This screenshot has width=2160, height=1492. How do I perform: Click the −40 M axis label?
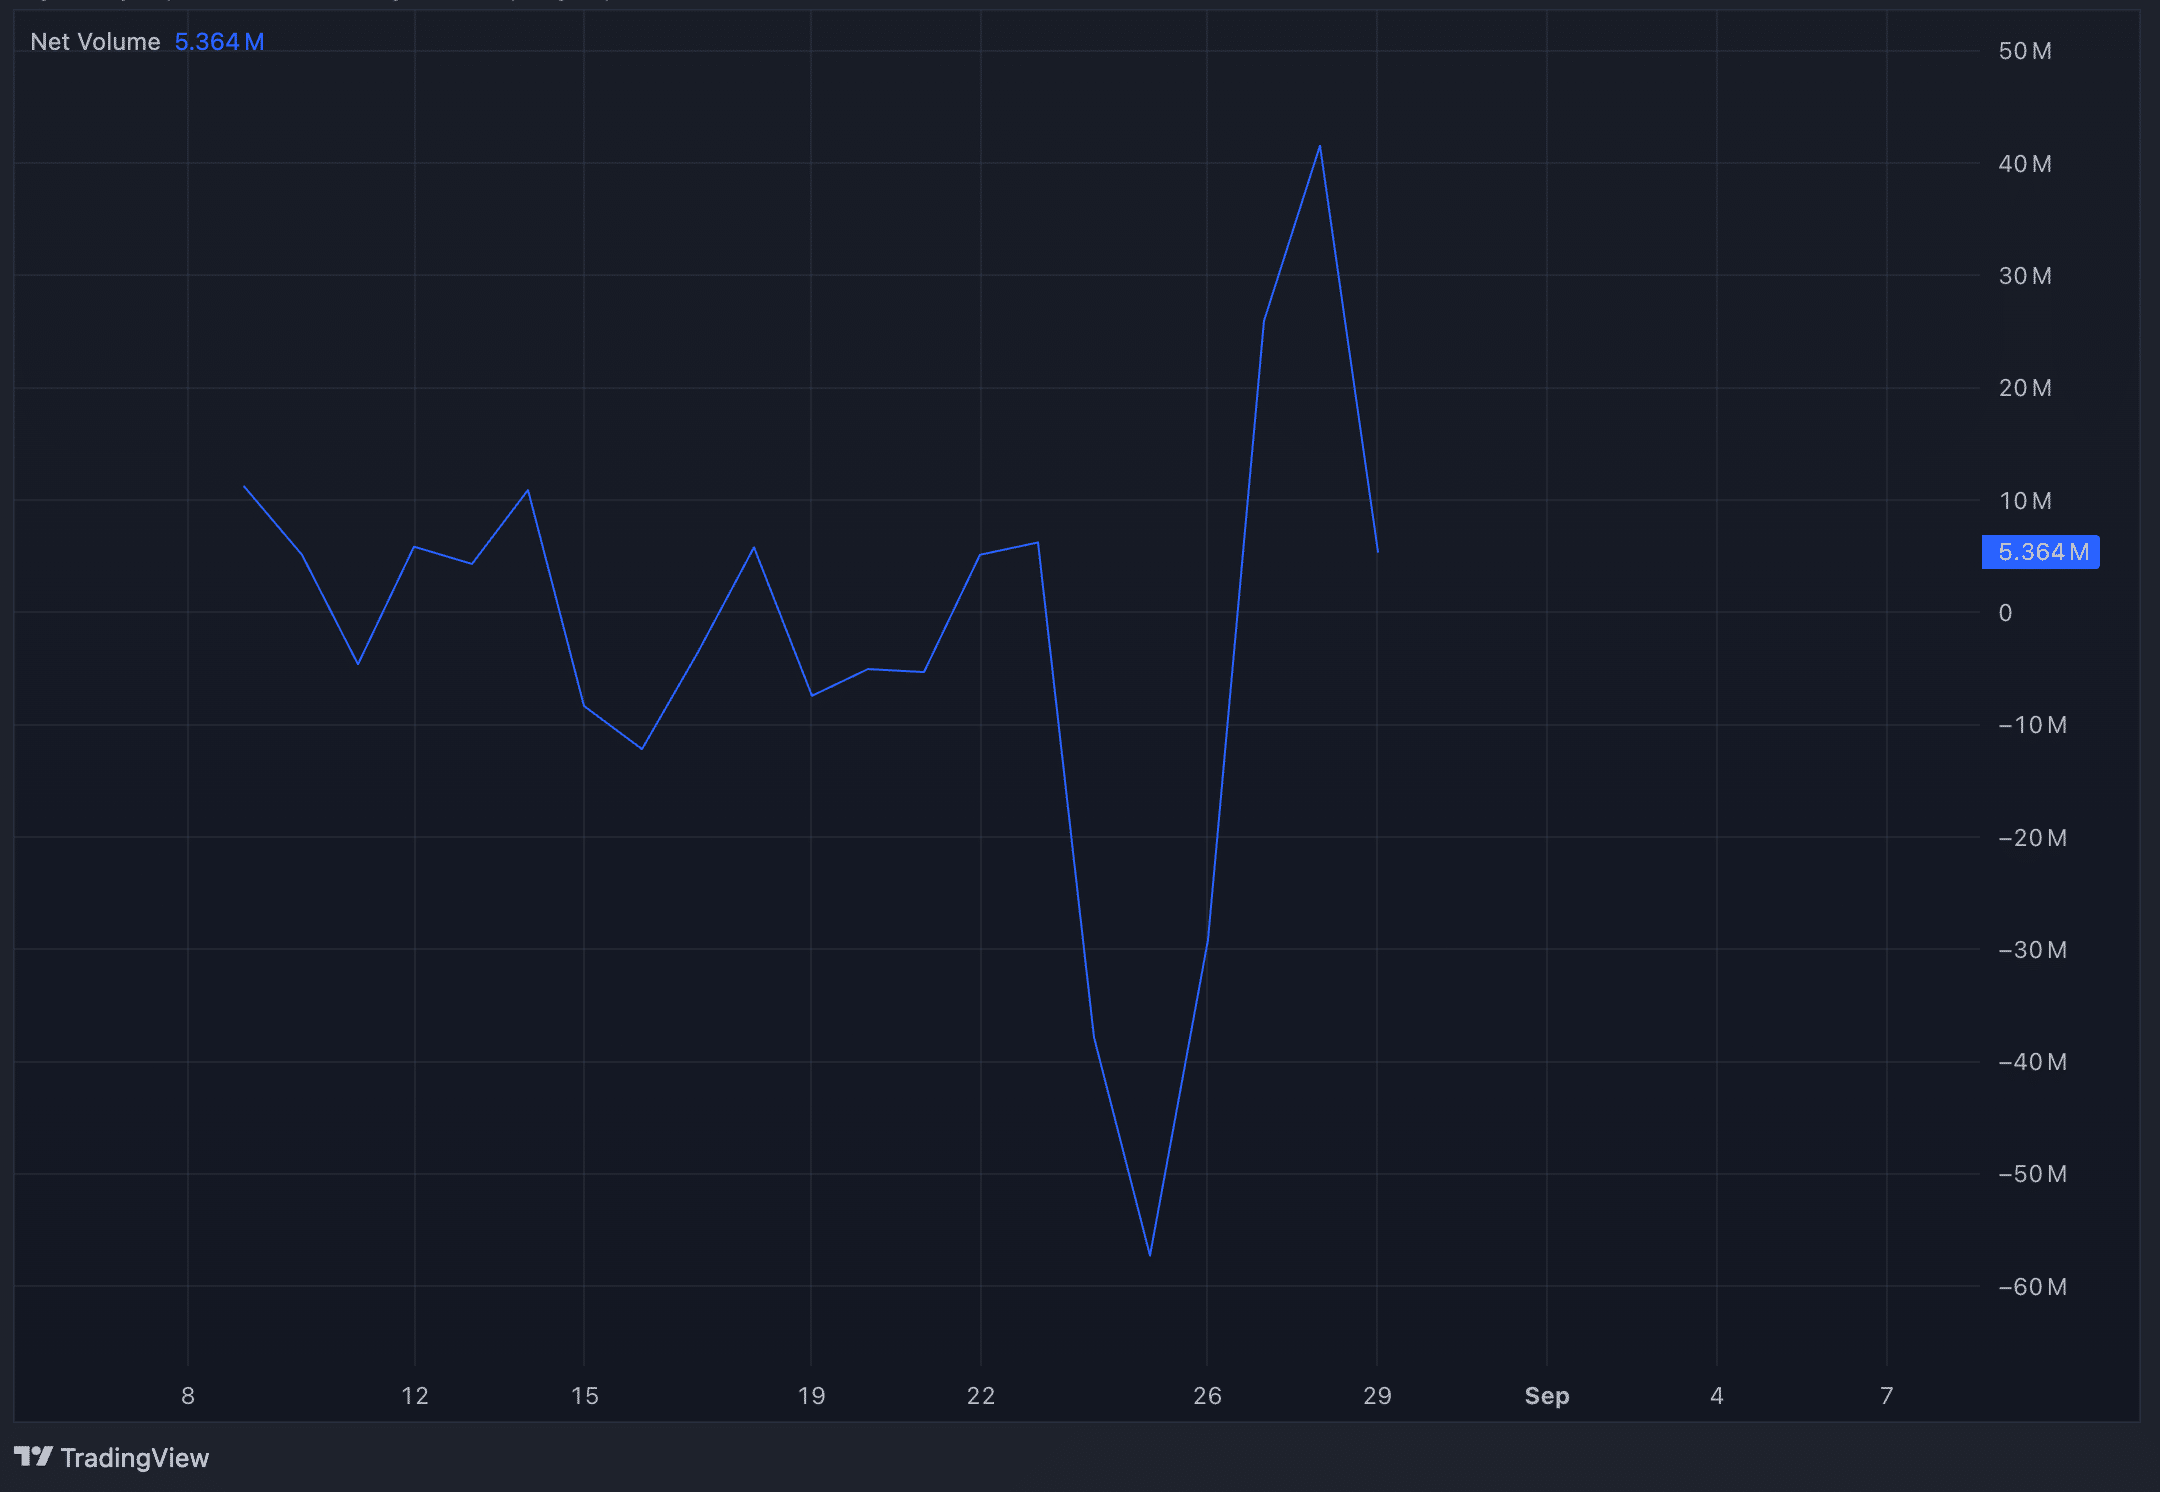[2032, 1062]
